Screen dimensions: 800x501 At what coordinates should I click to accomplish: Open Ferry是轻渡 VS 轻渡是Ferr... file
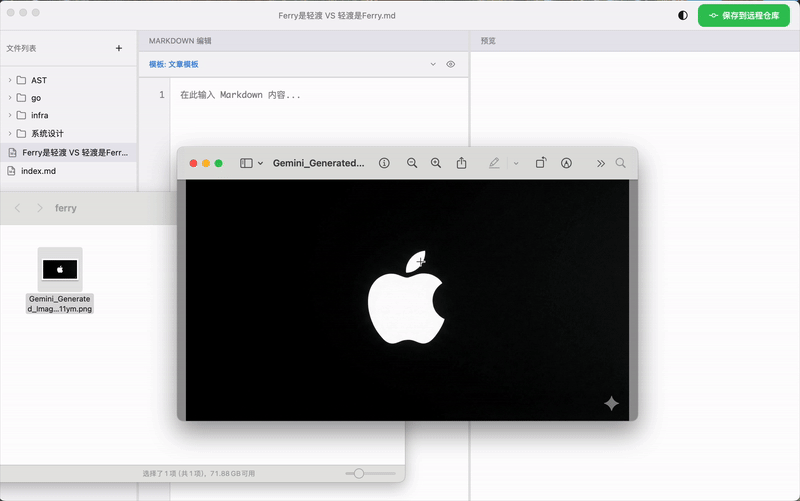coord(68,153)
